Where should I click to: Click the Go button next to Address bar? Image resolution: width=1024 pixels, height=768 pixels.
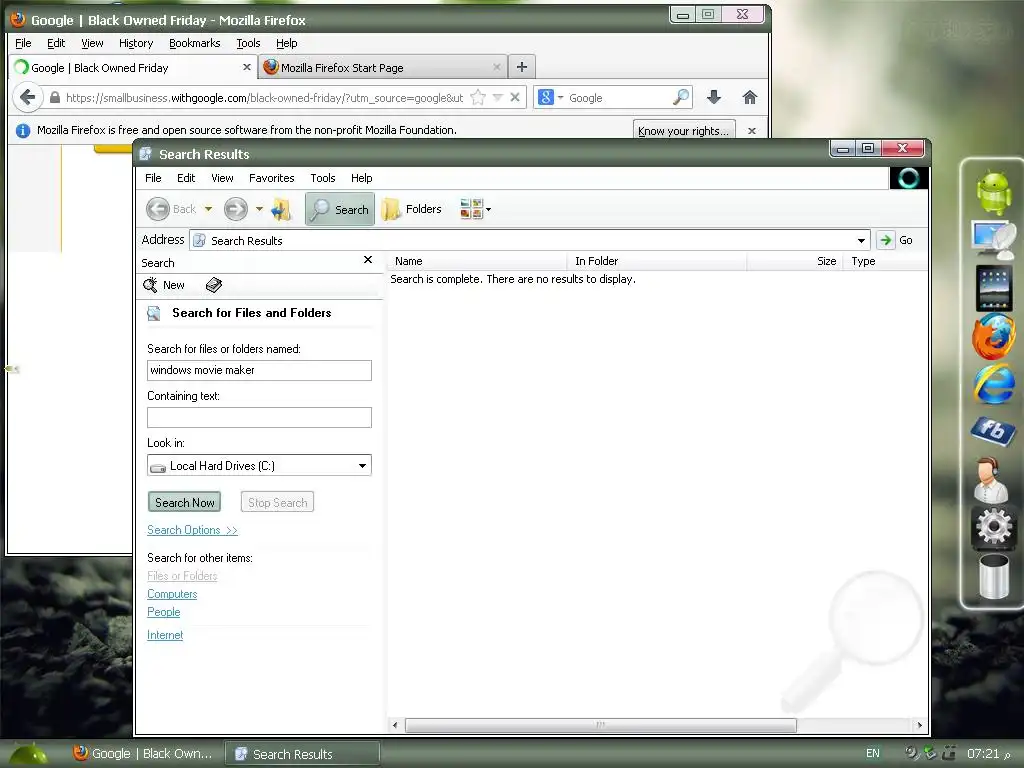click(896, 240)
